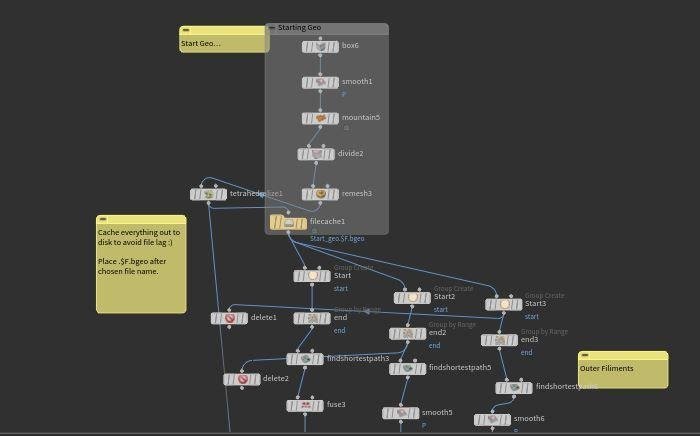Screen dimensions: 700x436
Task: Click the findshortestpath3 node icon
Action: pos(305,359)
